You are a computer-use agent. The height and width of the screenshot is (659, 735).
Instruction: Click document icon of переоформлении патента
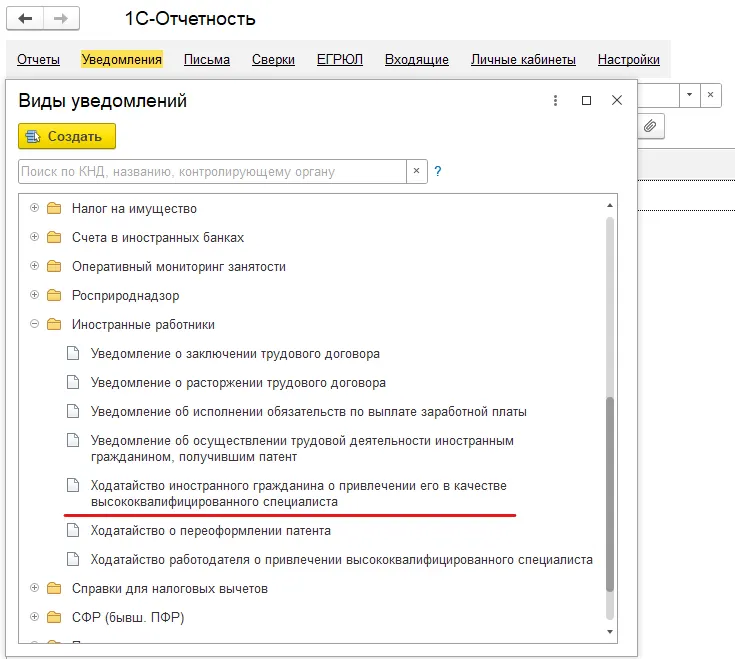click(73, 530)
